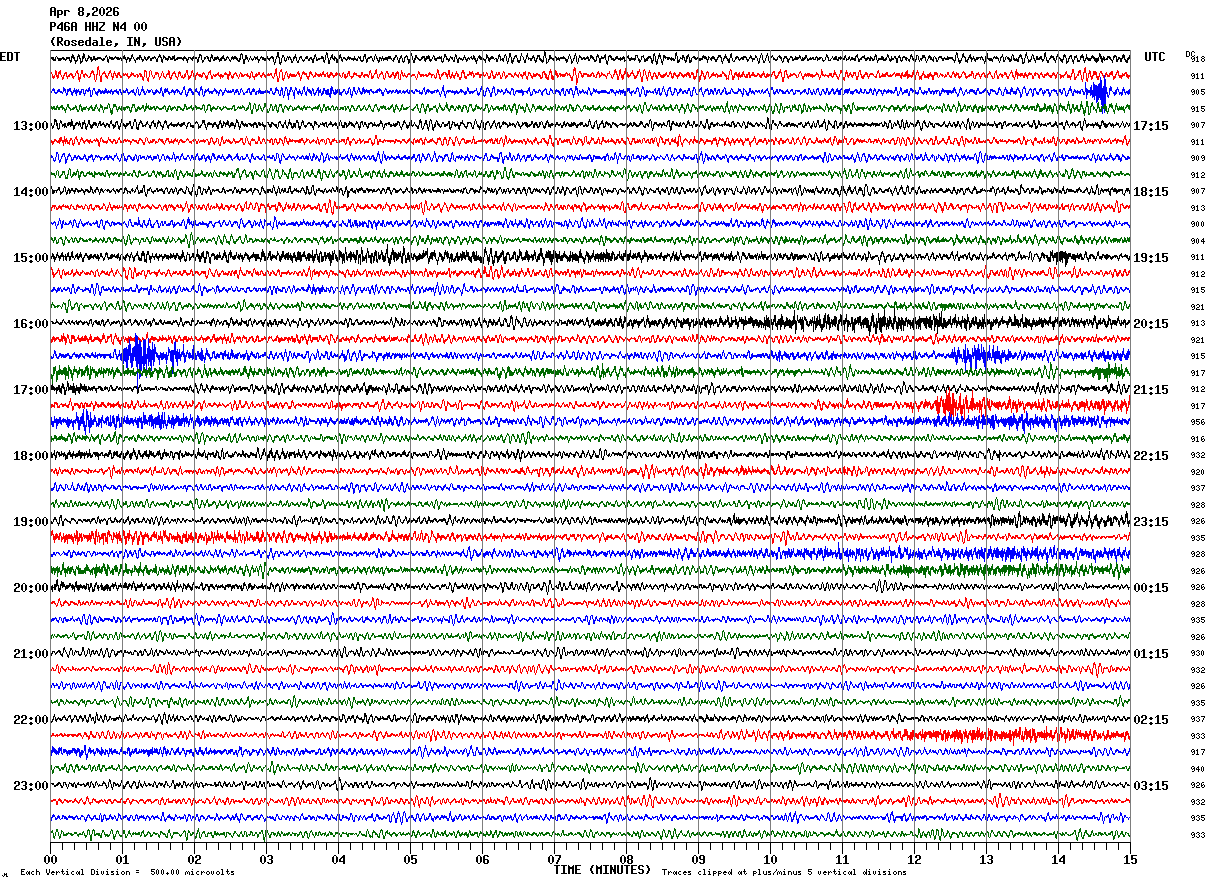
Task: Click the TIME (MINUTES) axis title
Action: [x=602, y=870]
